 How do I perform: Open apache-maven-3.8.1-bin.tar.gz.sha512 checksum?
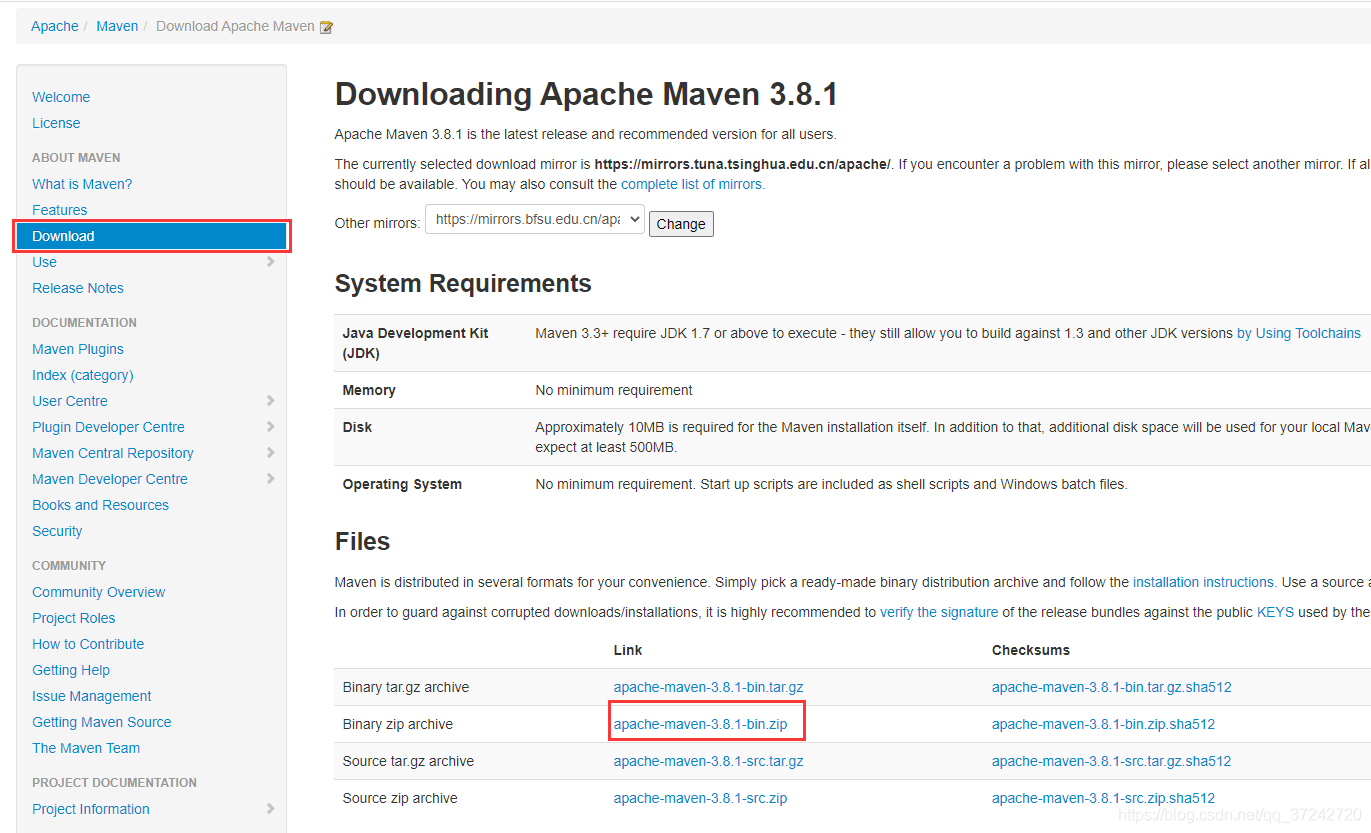tap(1112, 687)
